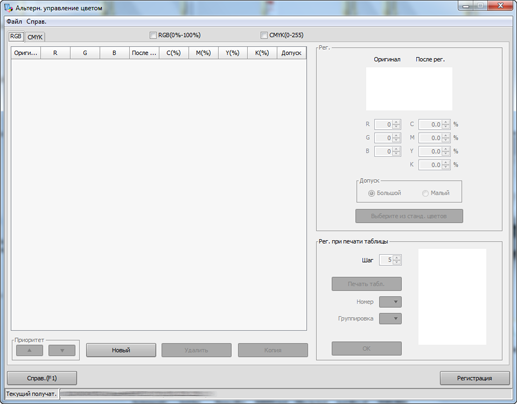This screenshot has height=404, width=517.
Task: Click into the C percent field
Action: [x=430, y=124]
